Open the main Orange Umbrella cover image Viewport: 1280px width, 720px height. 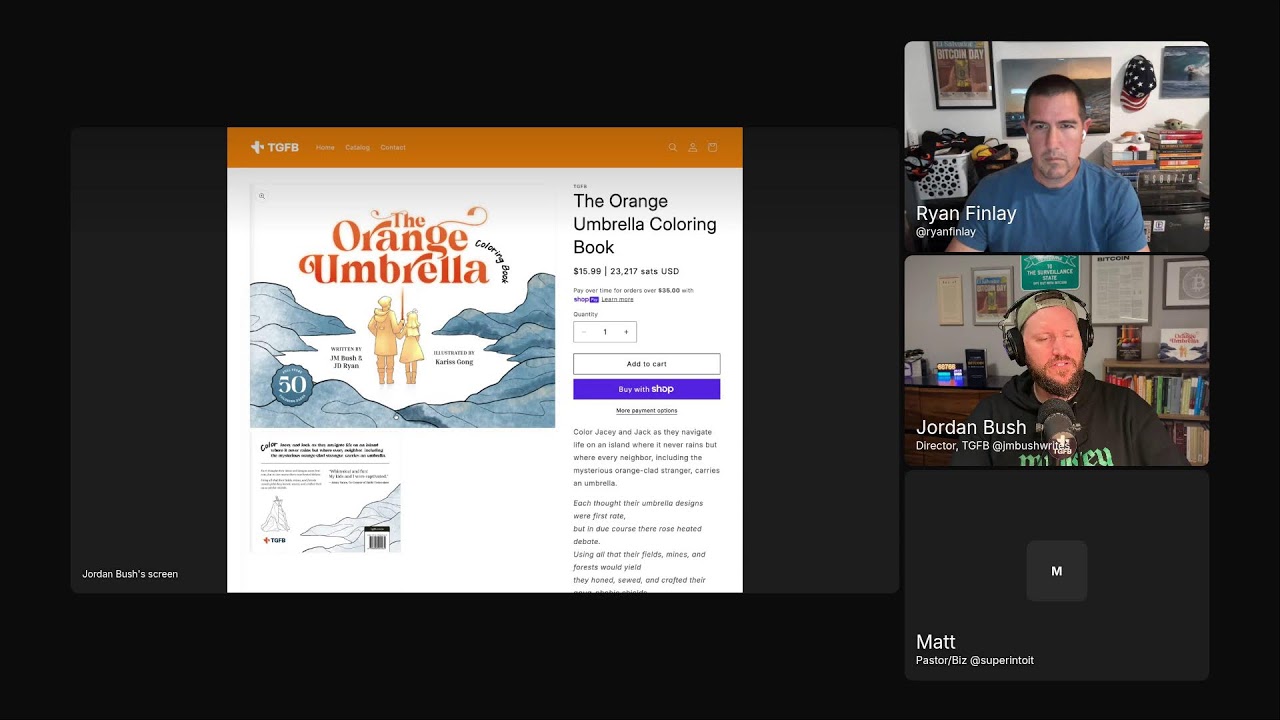[402, 306]
